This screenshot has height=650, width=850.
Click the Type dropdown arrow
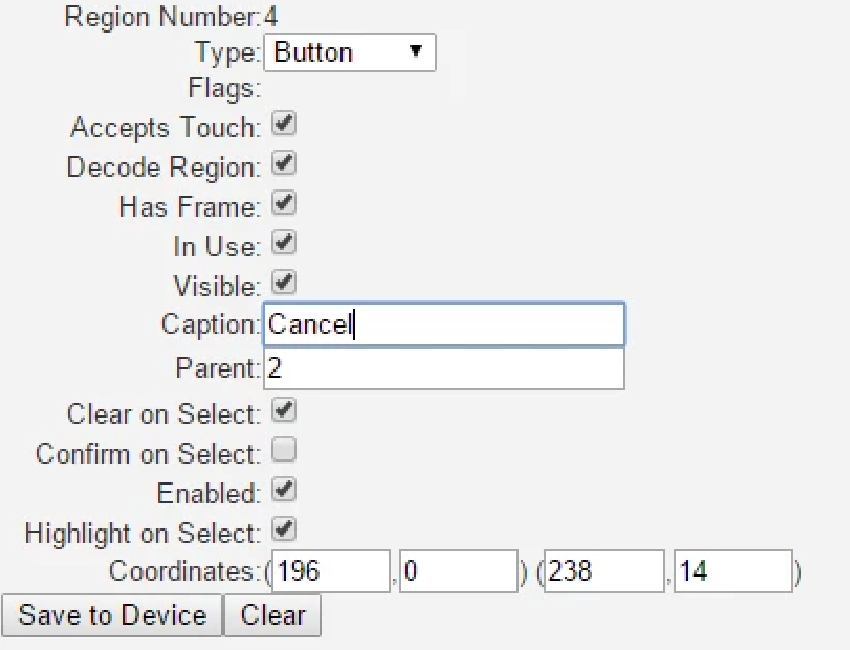pyautogui.click(x=416, y=52)
